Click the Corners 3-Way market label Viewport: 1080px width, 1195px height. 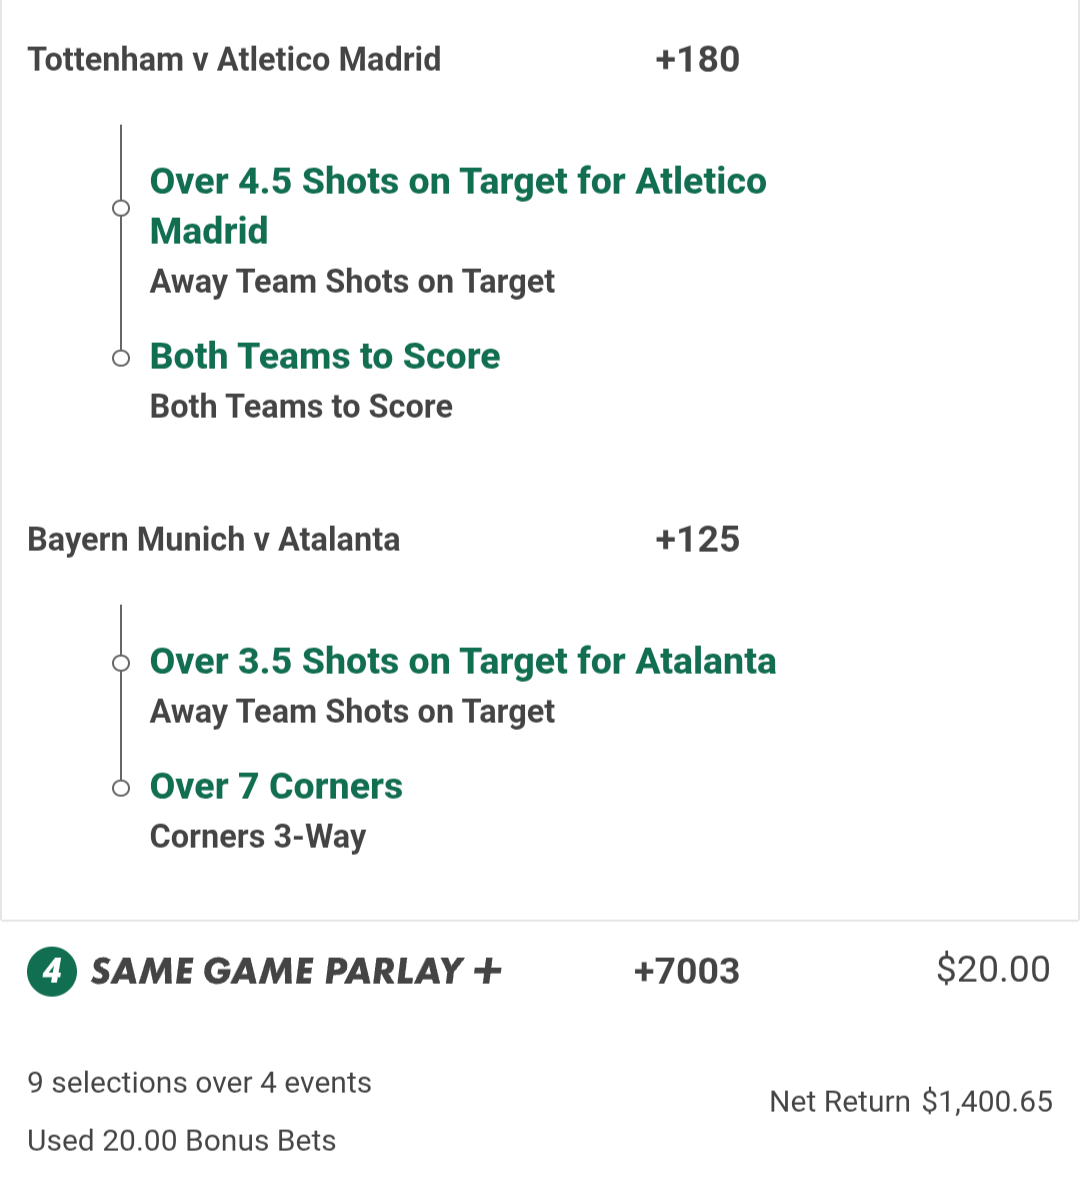point(258,836)
